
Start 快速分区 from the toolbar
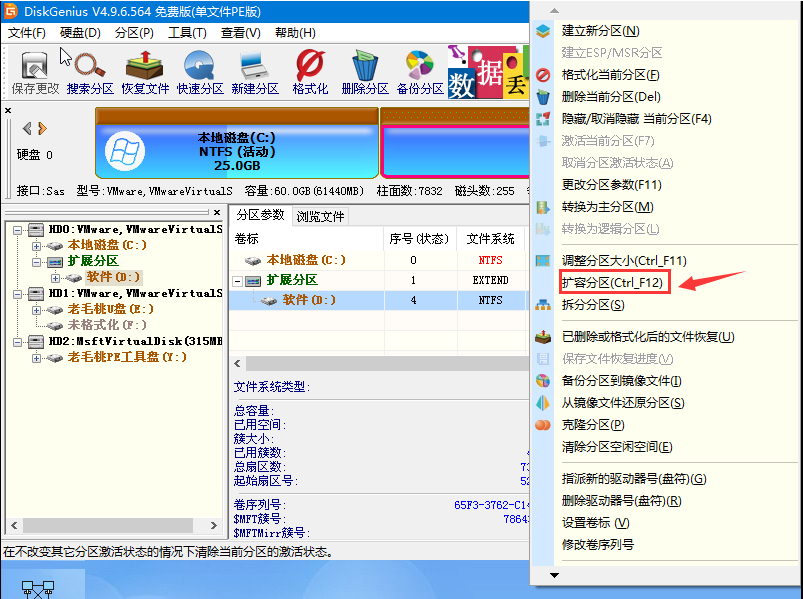[200, 72]
